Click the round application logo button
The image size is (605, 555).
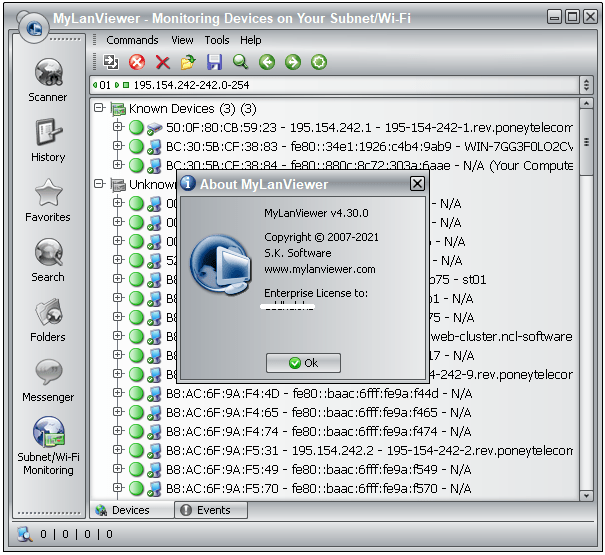(34, 27)
